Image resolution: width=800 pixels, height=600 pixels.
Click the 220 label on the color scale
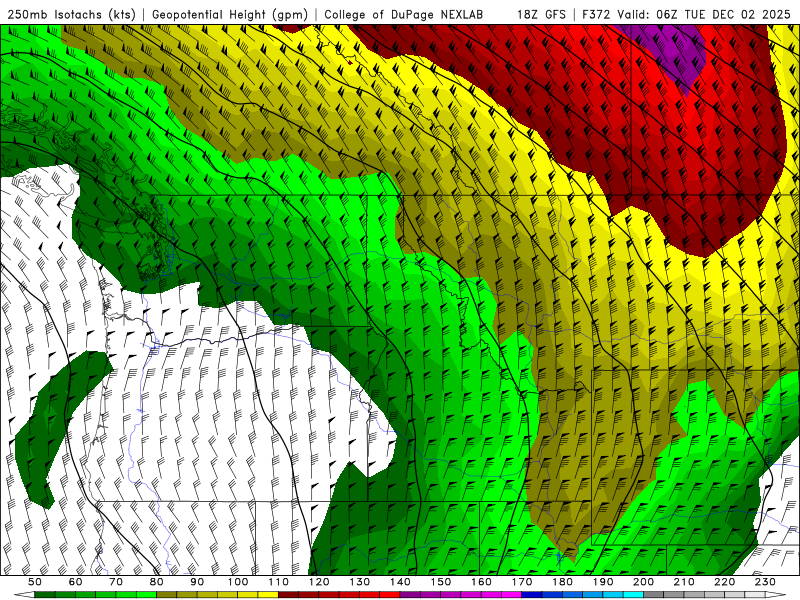click(x=725, y=582)
